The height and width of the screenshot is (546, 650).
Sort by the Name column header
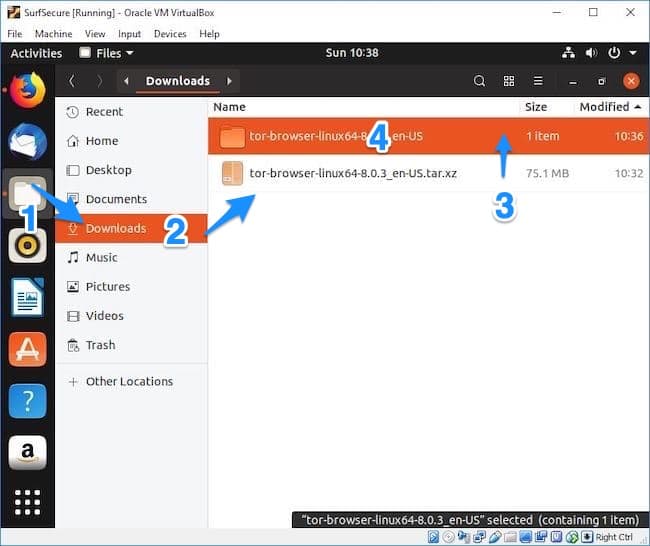[x=229, y=107]
